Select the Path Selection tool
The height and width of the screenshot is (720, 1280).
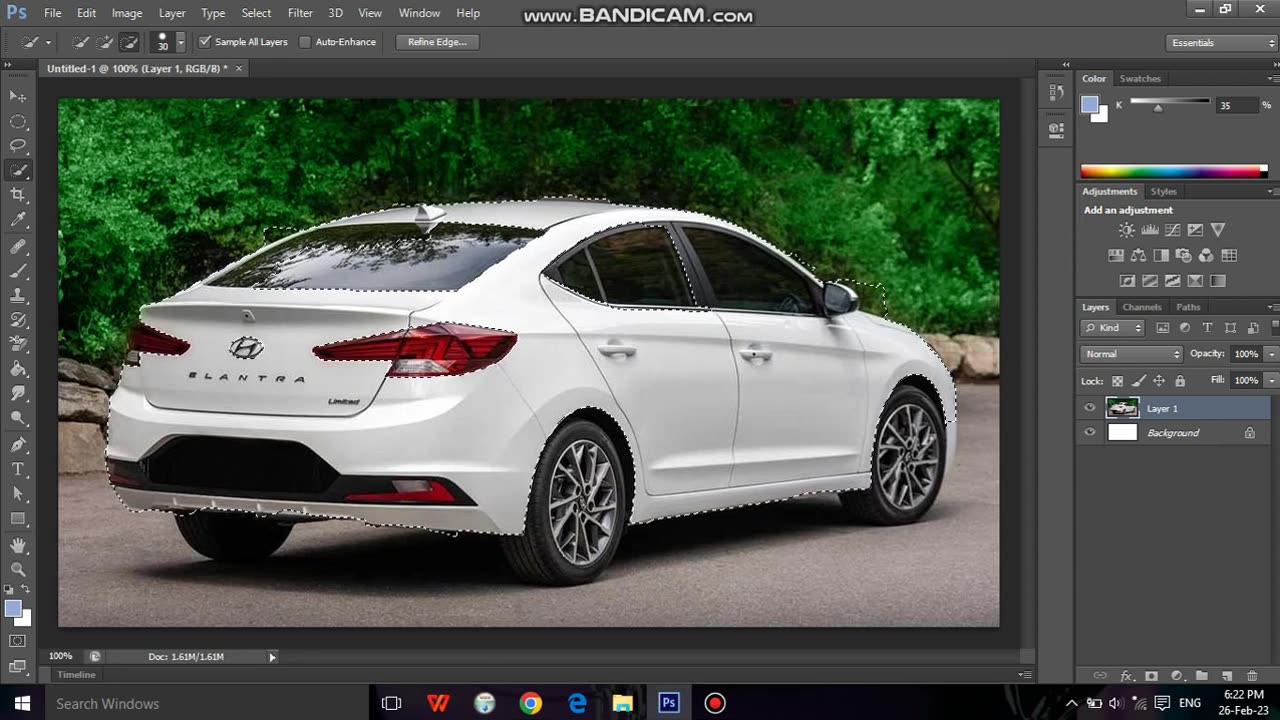click(18, 494)
